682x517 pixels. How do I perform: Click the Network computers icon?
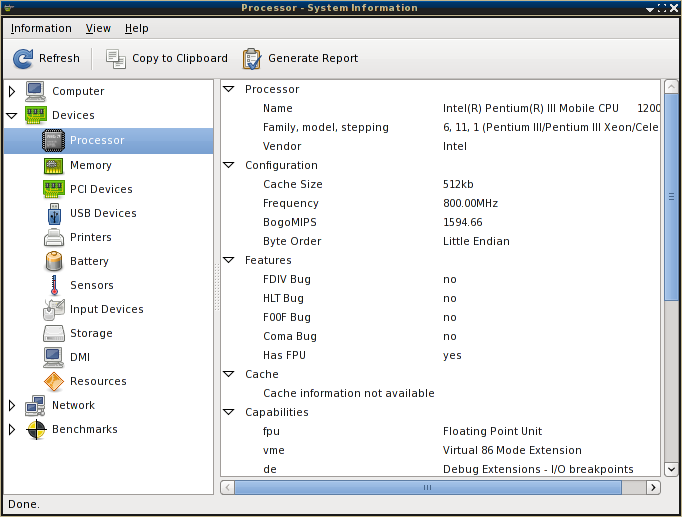[35, 405]
